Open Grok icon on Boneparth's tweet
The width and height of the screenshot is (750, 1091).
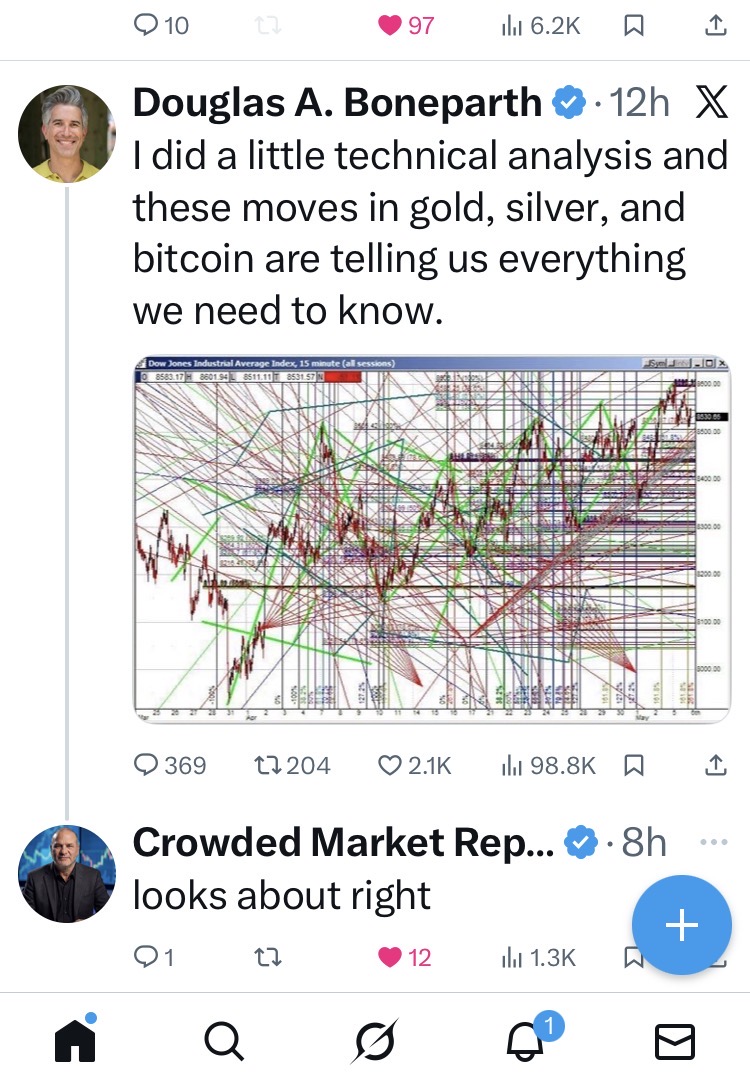710,104
